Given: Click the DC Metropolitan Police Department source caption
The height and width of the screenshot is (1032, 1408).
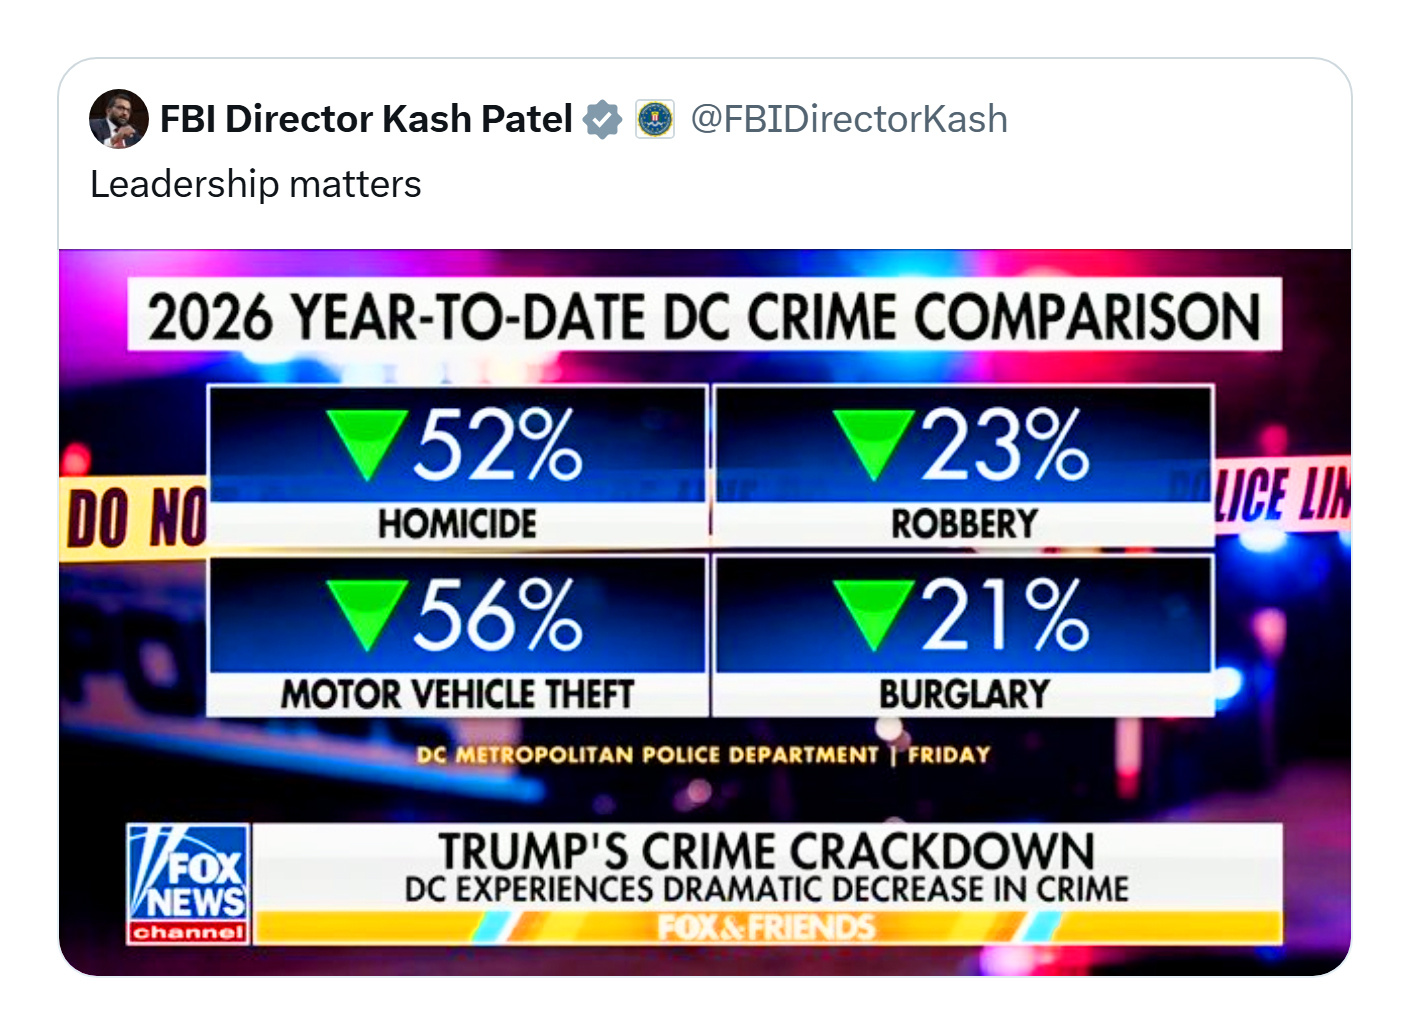Looking at the screenshot, I should pyautogui.click(x=703, y=755).
